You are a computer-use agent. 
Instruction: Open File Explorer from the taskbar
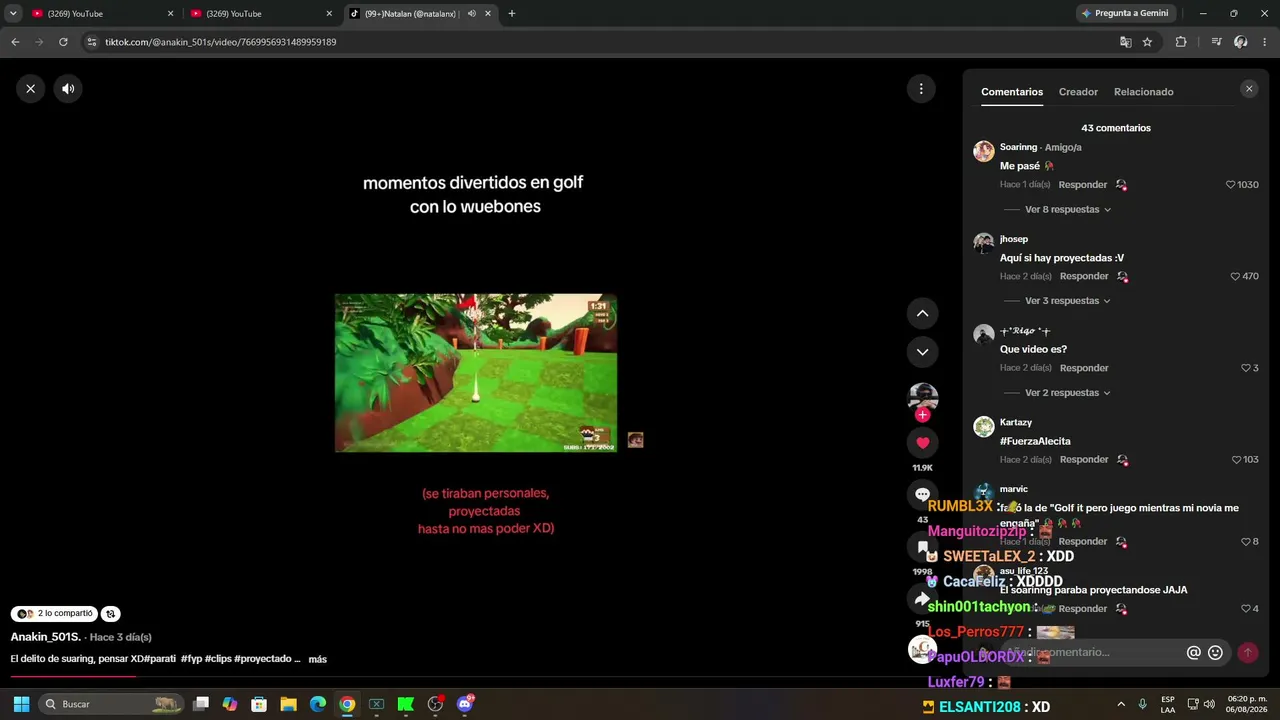click(x=288, y=704)
